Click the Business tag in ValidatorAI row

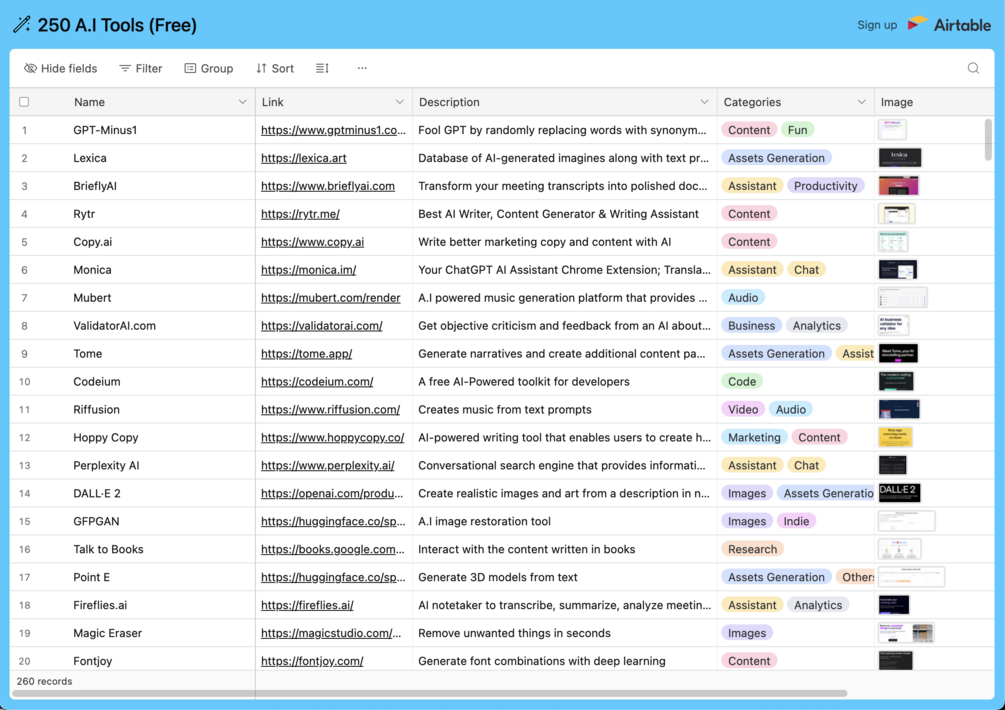751,326
